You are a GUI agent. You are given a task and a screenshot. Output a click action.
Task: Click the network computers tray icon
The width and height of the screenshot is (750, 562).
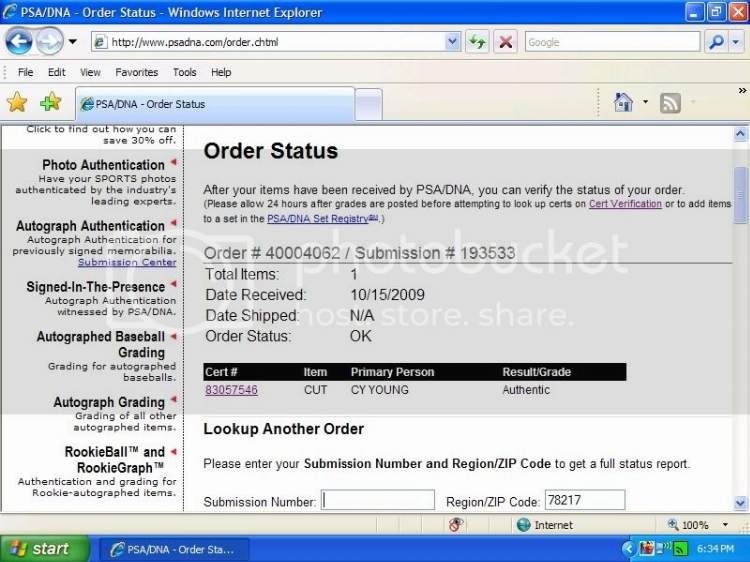click(663, 548)
